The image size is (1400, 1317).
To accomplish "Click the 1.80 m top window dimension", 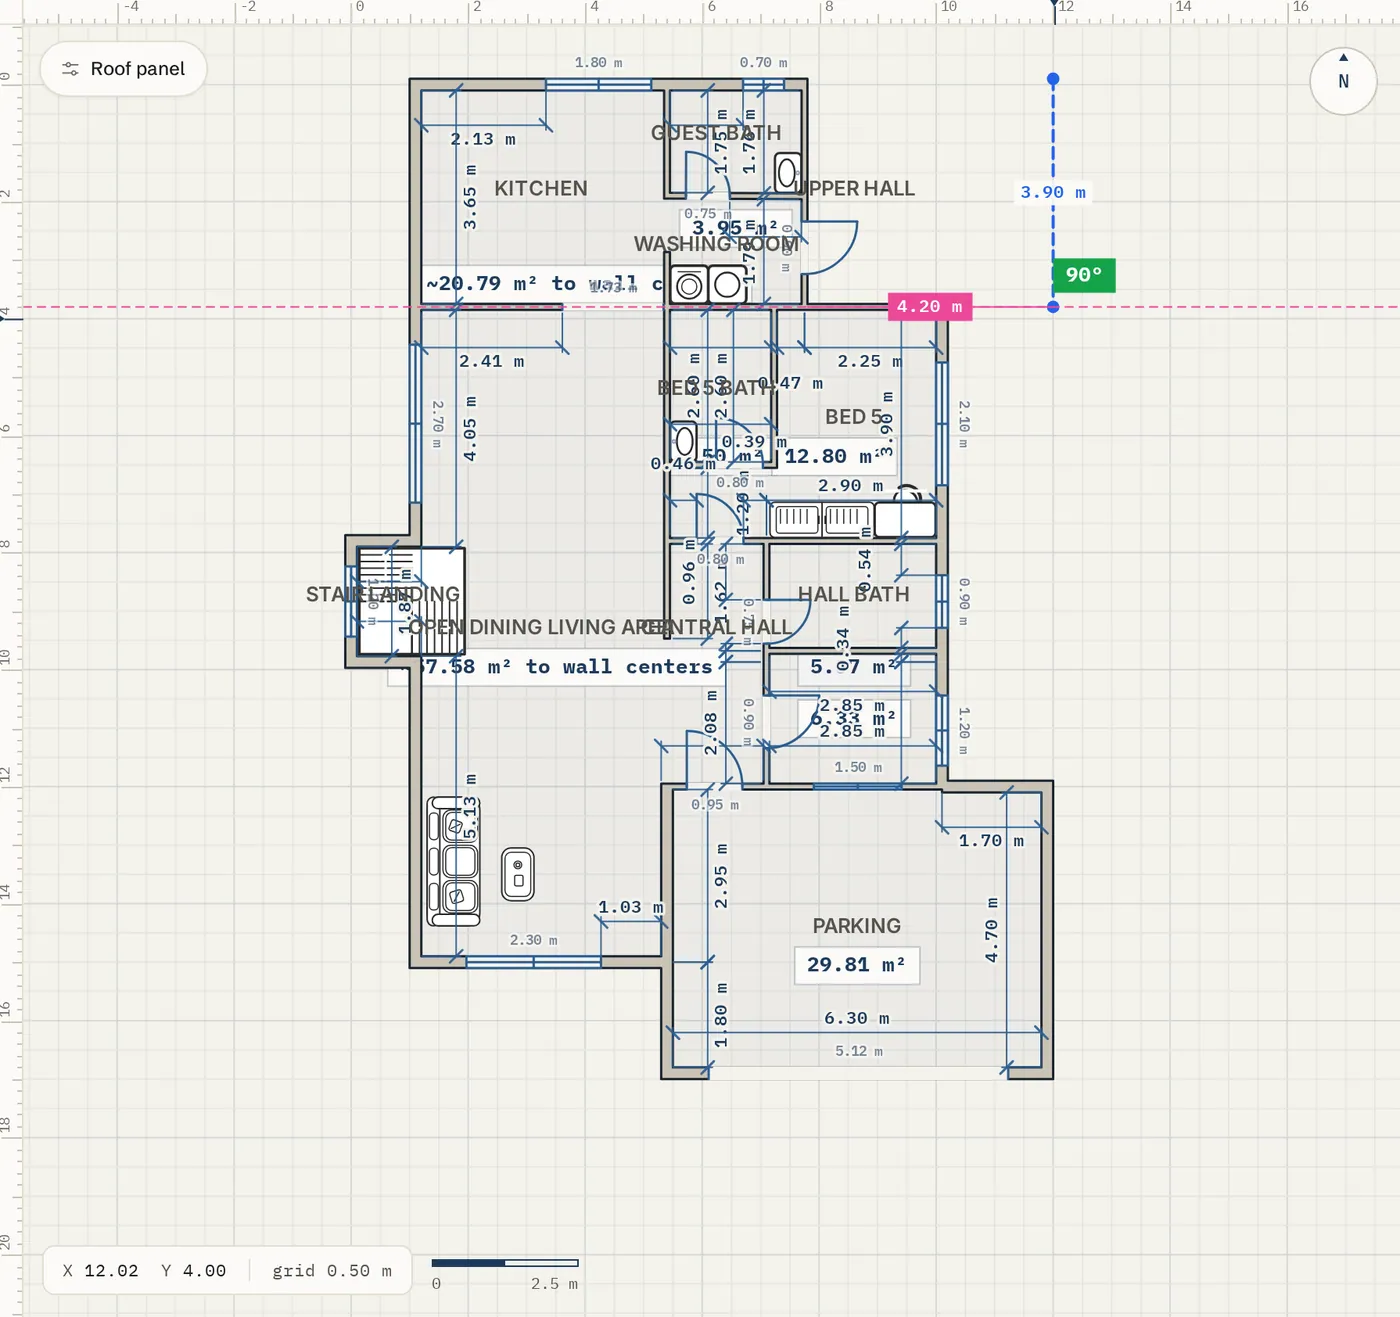I will pos(598,62).
